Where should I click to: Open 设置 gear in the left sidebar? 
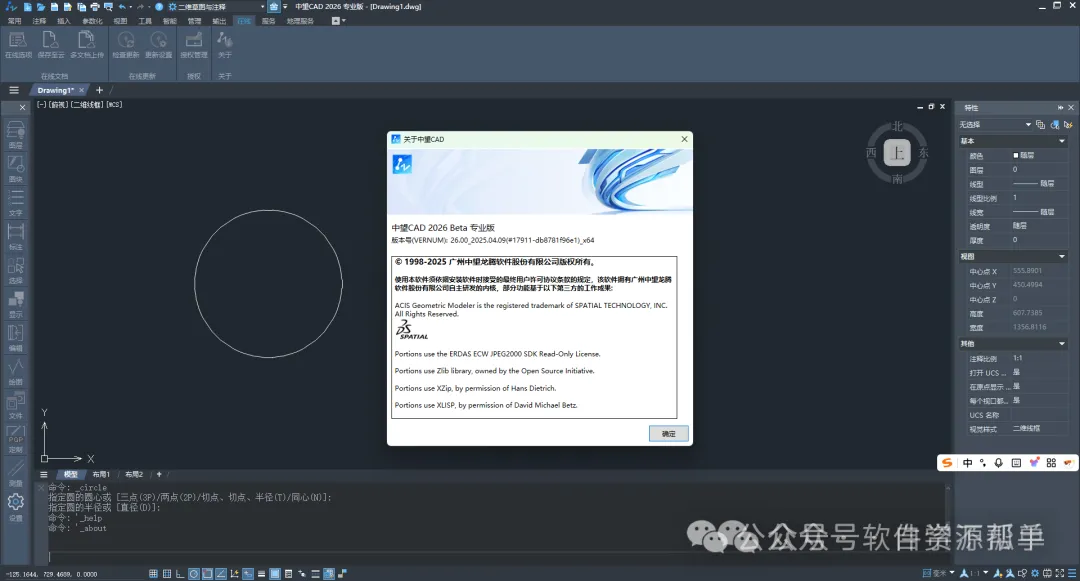pos(15,507)
